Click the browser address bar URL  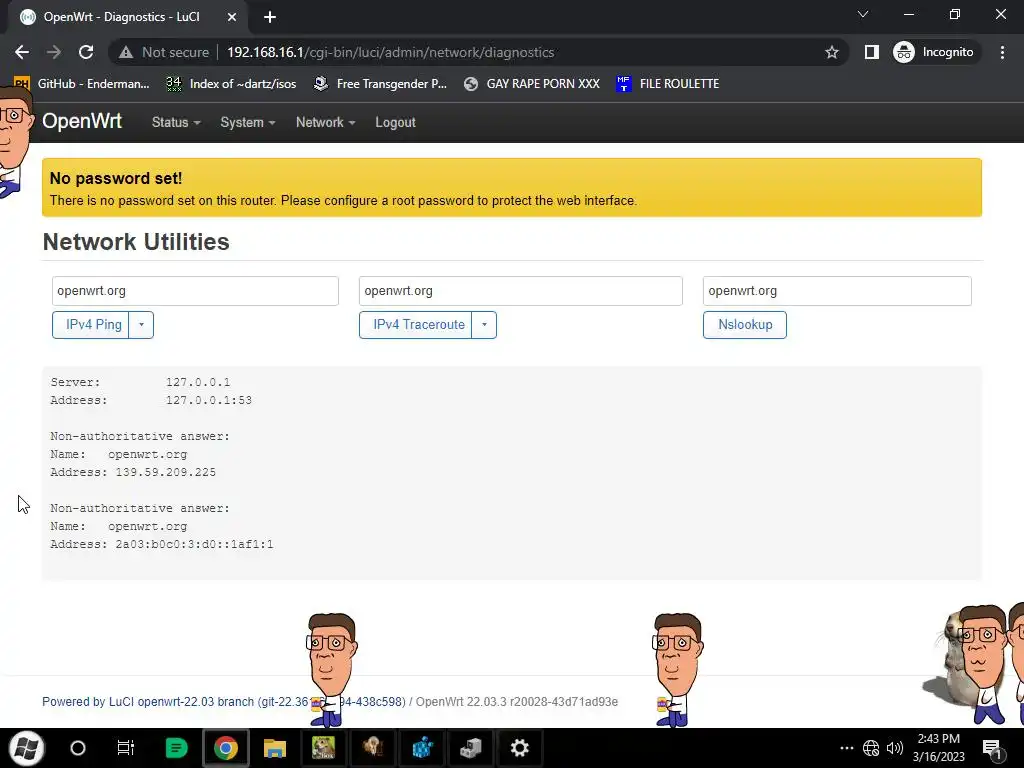pos(391,52)
